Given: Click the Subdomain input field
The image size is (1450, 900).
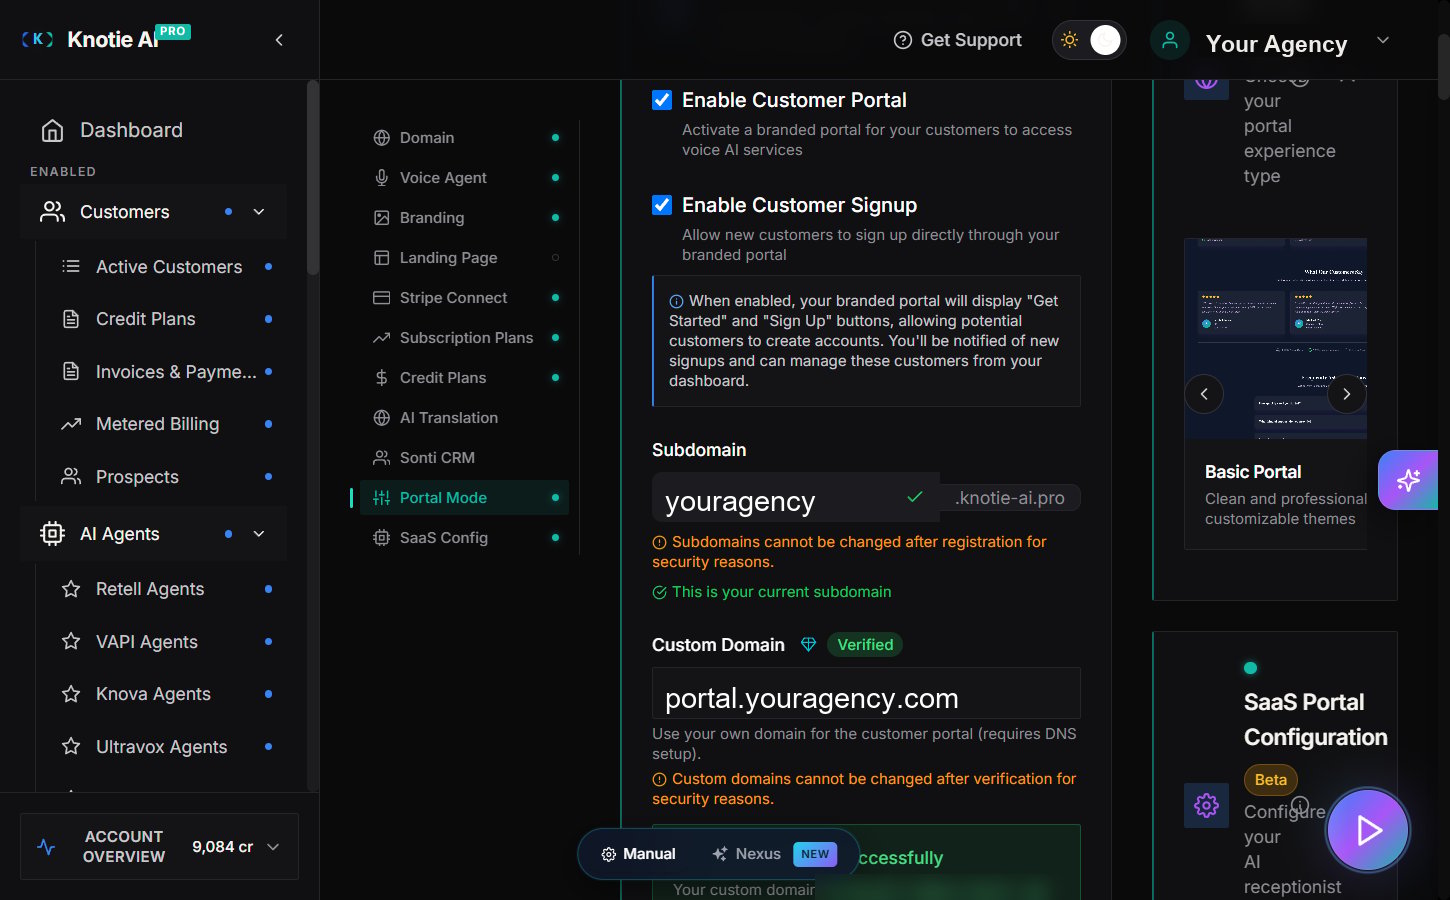Looking at the screenshot, I should click(795, 498).
